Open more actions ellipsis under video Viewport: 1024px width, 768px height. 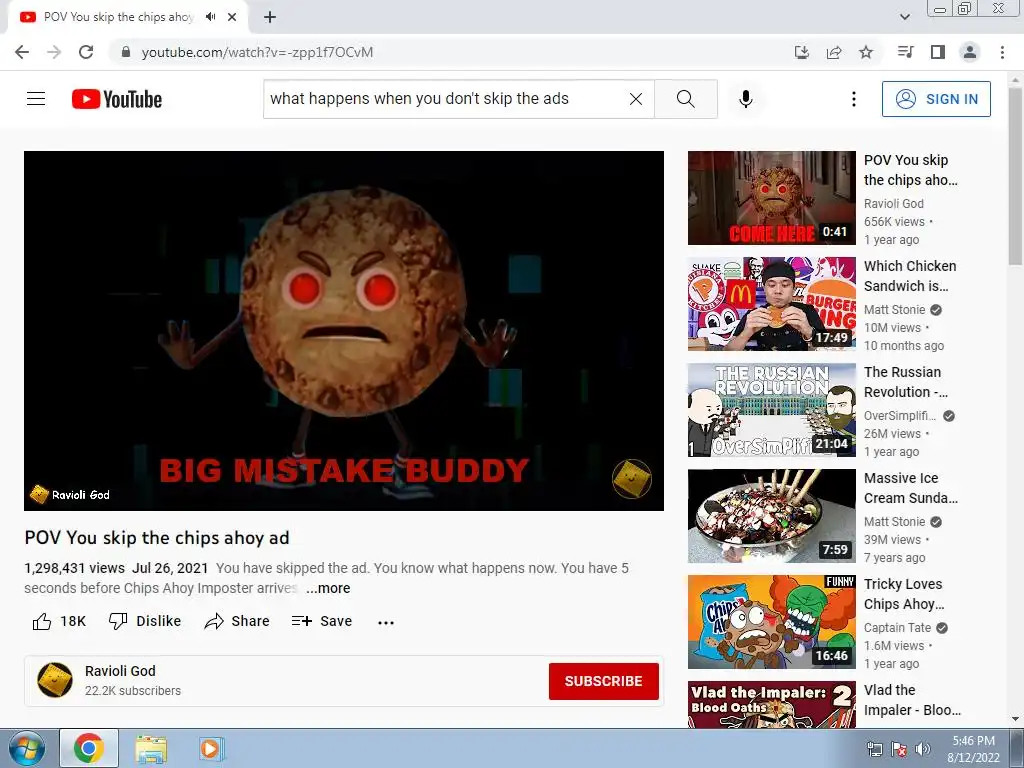[386, 622]
